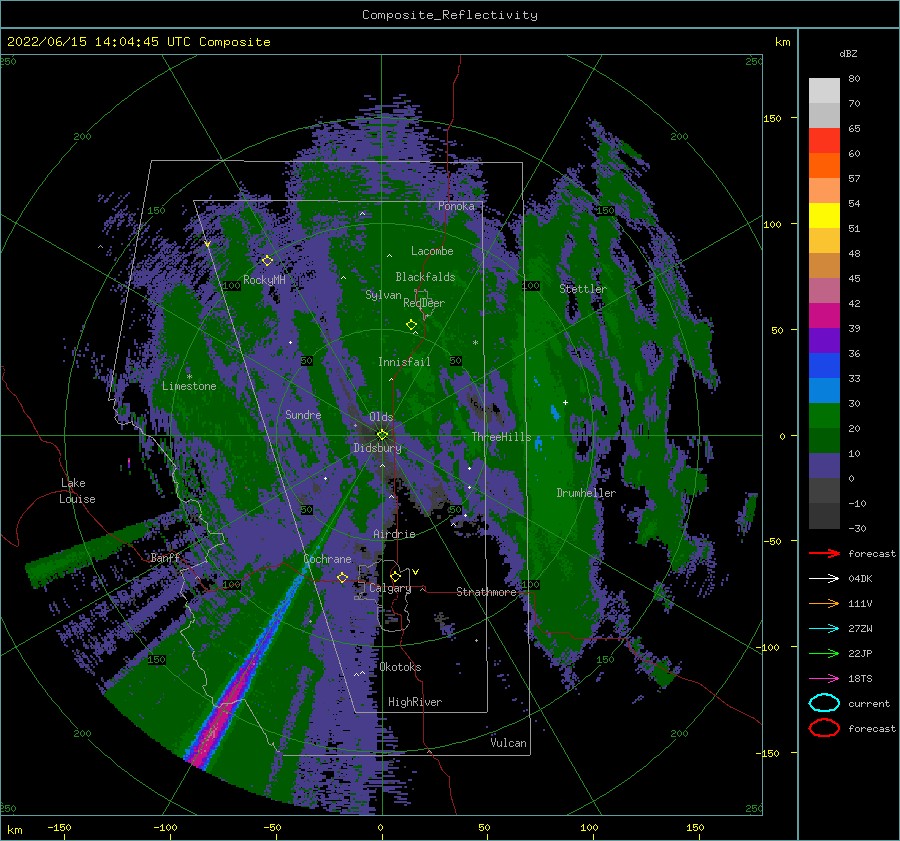Click the Banff label on map
Screen dimensions: 900x841
coord(165,558)
